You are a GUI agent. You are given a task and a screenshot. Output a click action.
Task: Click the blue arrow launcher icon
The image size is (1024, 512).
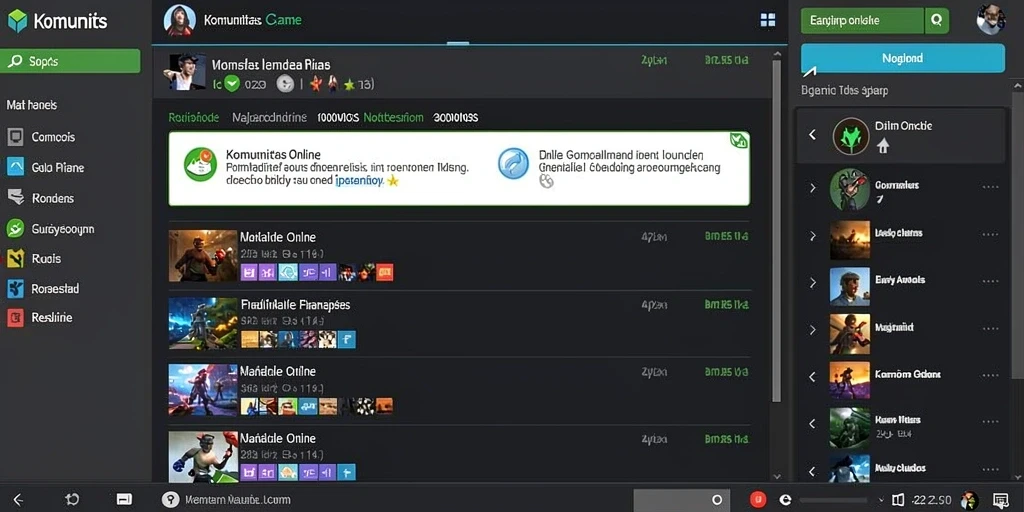[513, 163]
